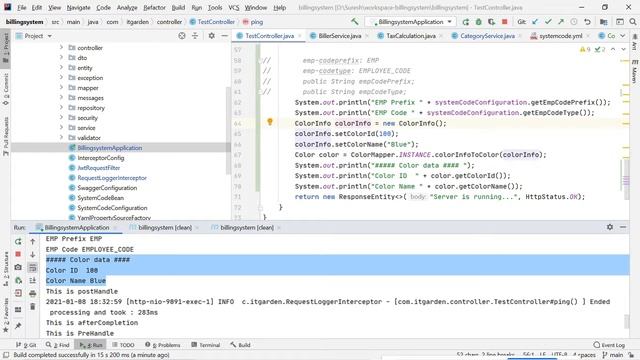
Task: Open Git history clock icon
Action: pos(574,22)
